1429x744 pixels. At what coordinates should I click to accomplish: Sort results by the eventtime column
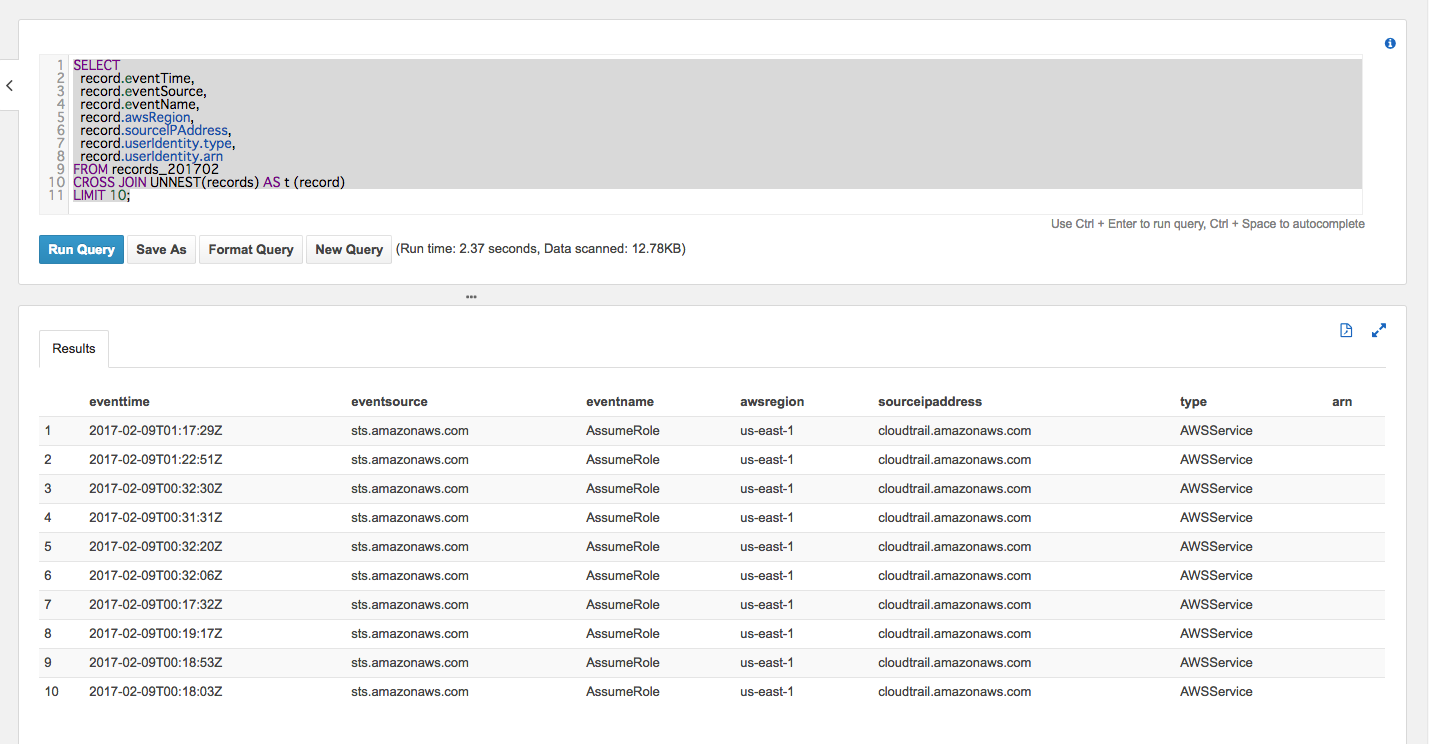[119, 401]
